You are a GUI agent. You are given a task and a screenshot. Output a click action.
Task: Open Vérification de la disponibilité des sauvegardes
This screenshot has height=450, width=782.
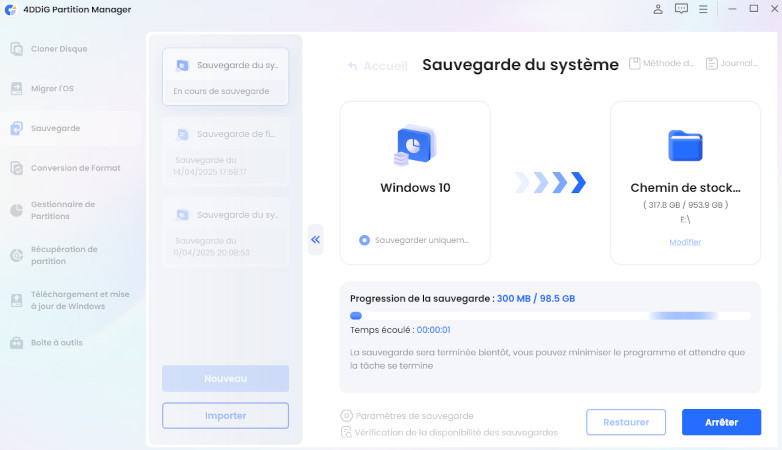(456, 433)
